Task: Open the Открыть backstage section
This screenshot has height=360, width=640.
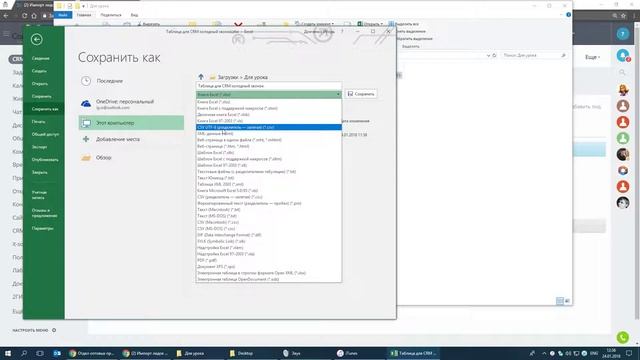Action: (x=40, y=84)
